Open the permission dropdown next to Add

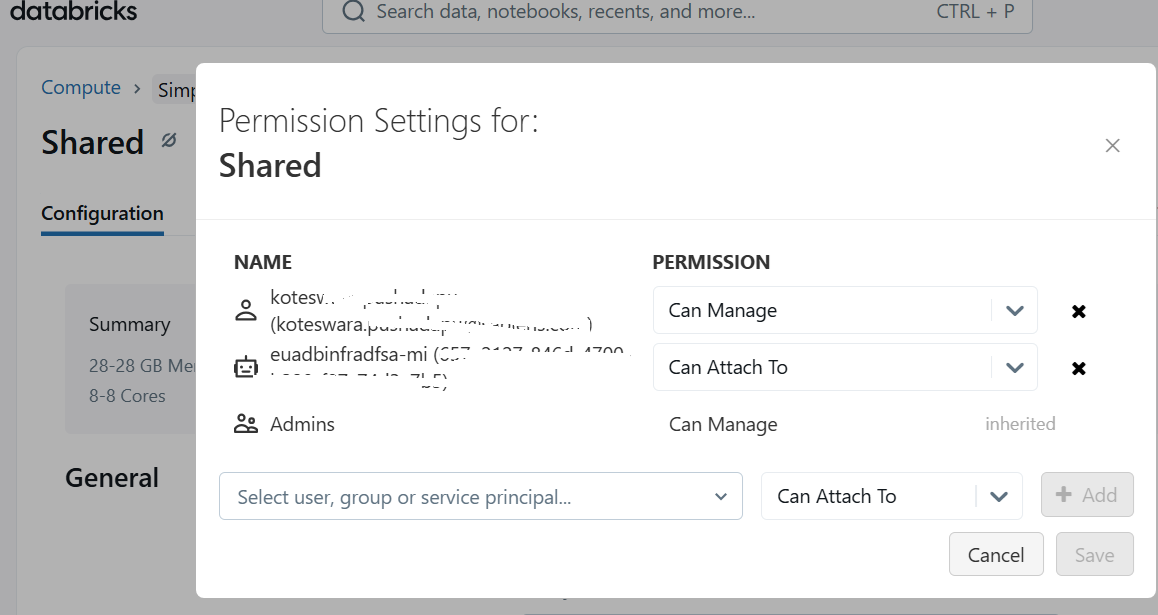point(997,495)
